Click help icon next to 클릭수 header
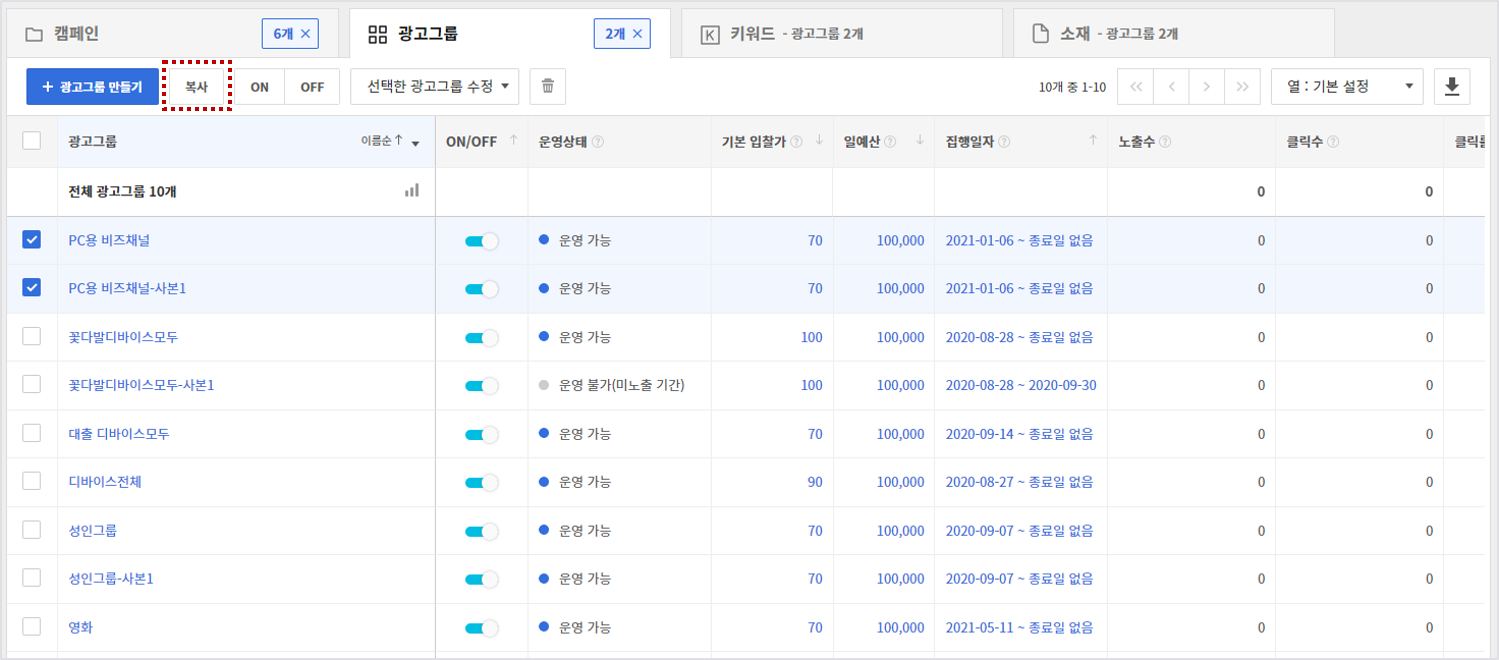 coord(1332,142)
